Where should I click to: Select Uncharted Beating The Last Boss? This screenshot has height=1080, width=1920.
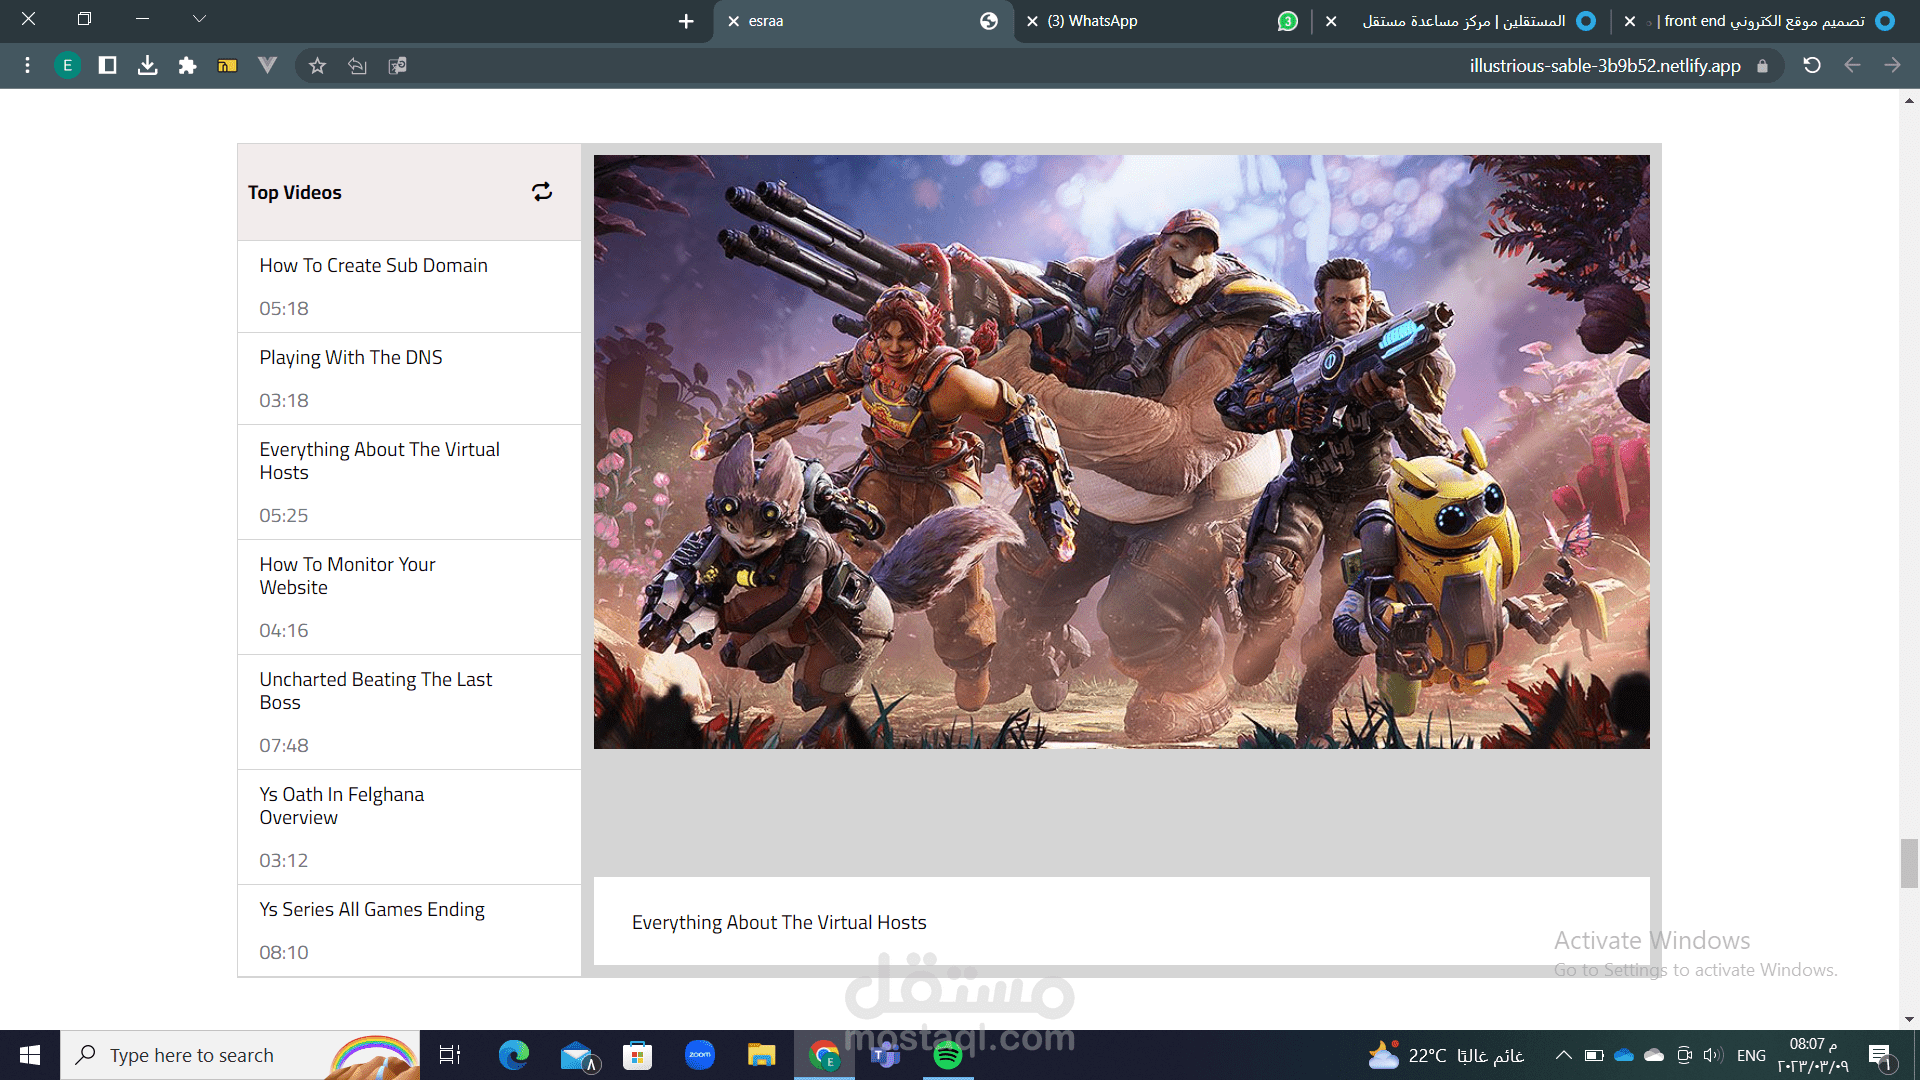click(409, 712)
